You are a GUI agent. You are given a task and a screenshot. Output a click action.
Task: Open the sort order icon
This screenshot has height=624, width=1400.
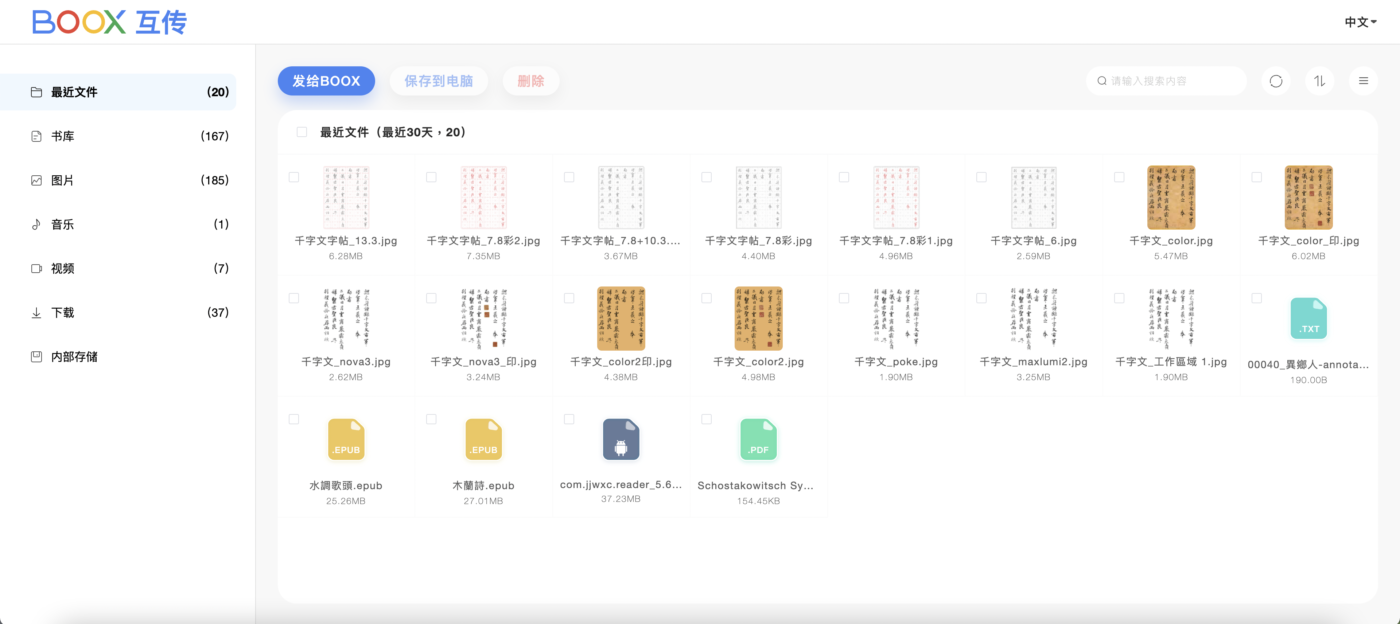1320,81
